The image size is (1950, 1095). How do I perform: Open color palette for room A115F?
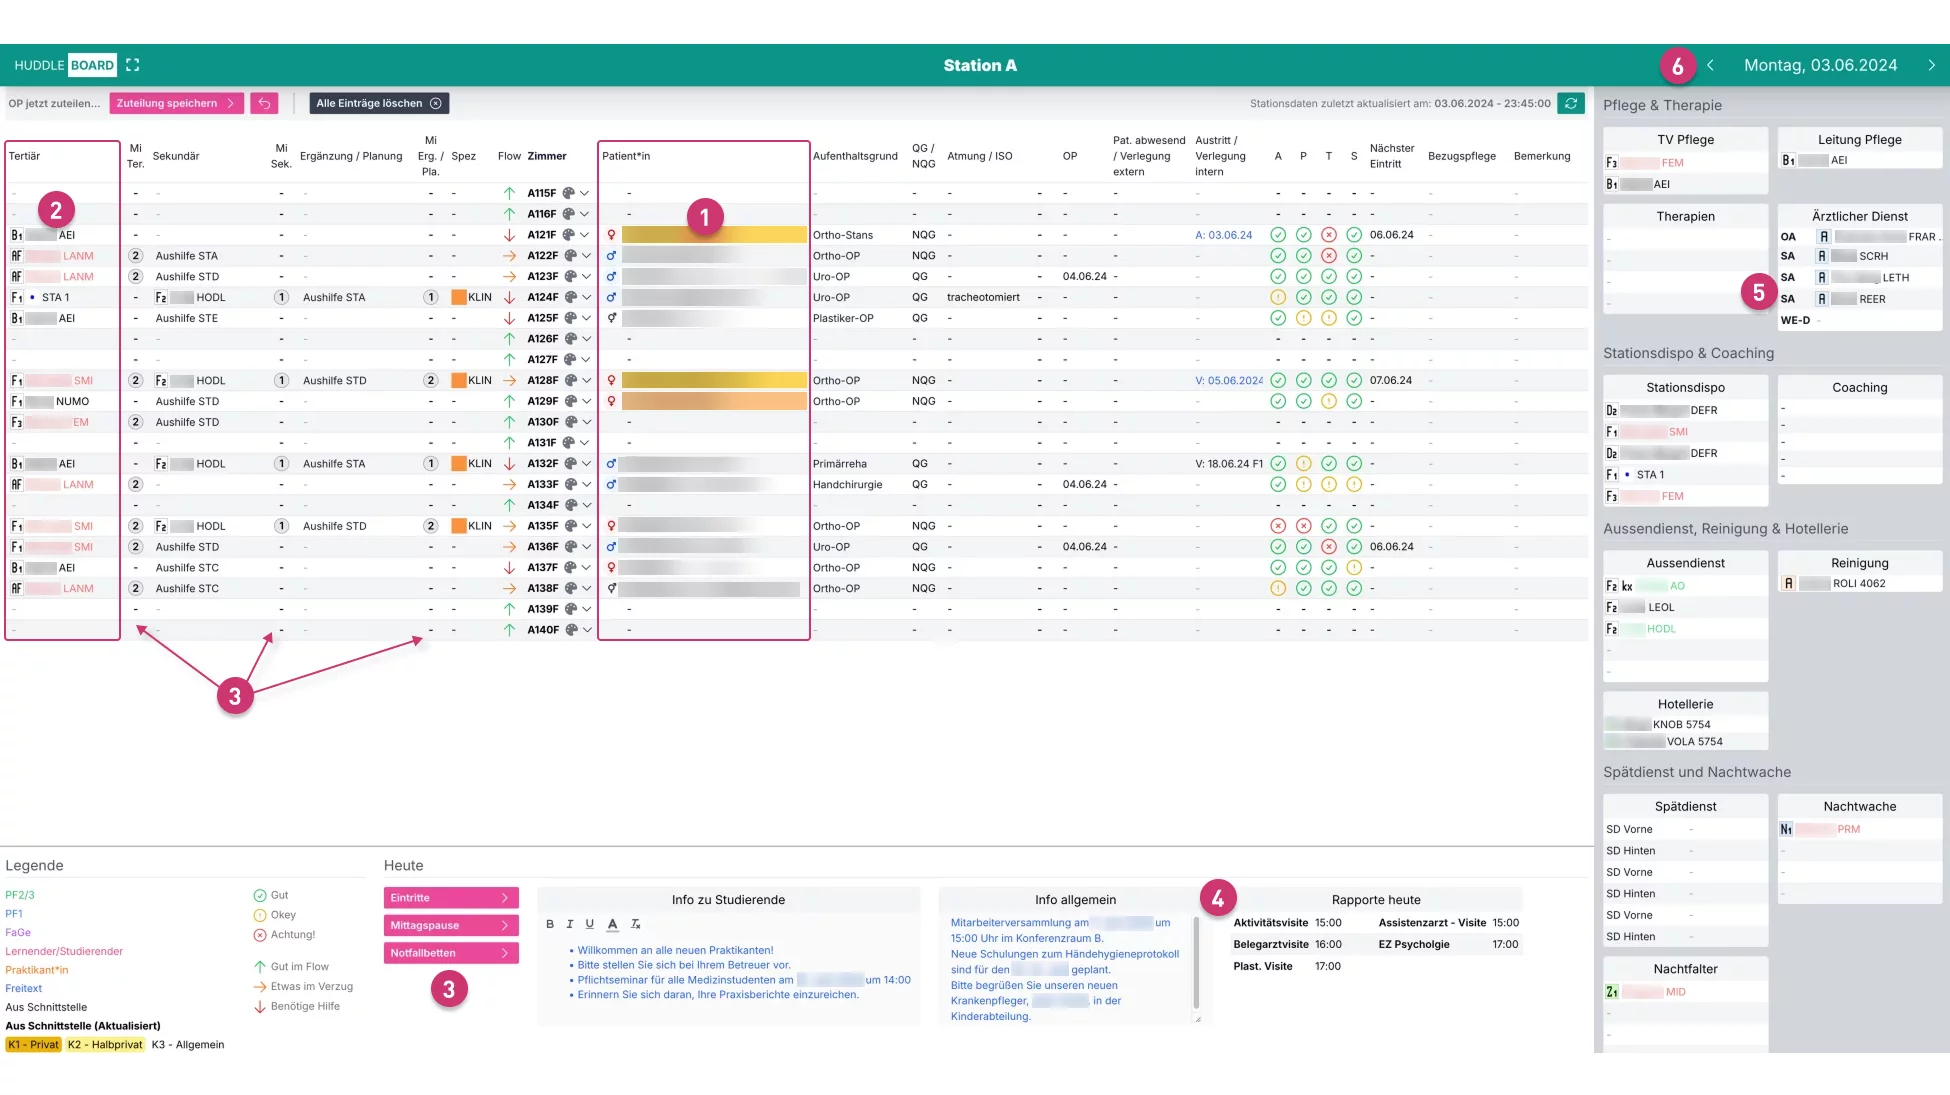(569, 193)
